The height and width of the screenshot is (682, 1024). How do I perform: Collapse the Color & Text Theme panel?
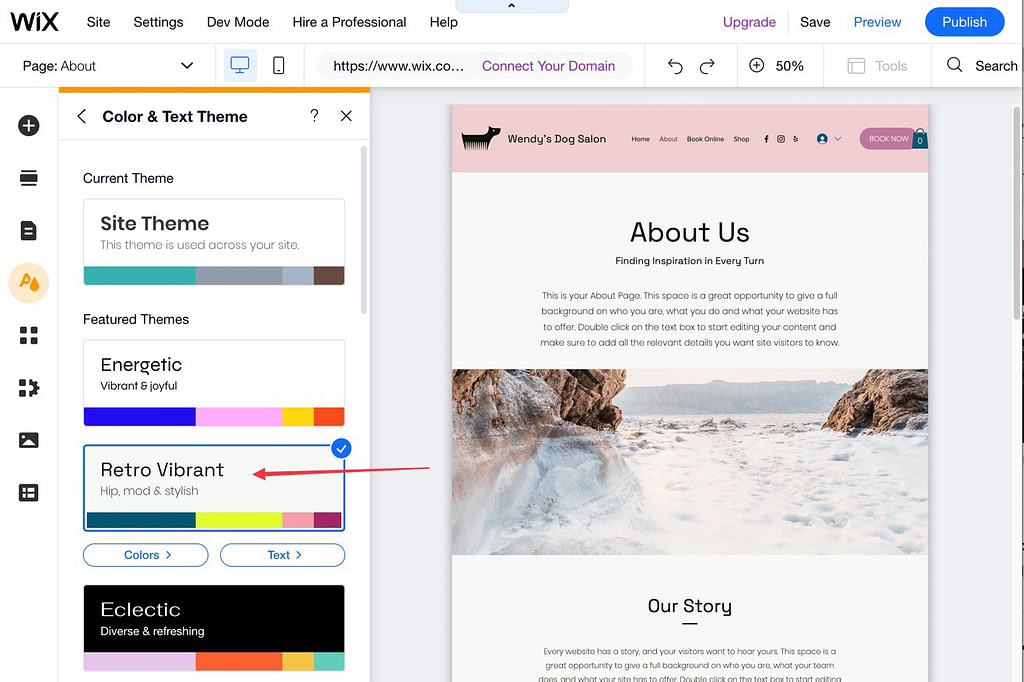[81, 116]
